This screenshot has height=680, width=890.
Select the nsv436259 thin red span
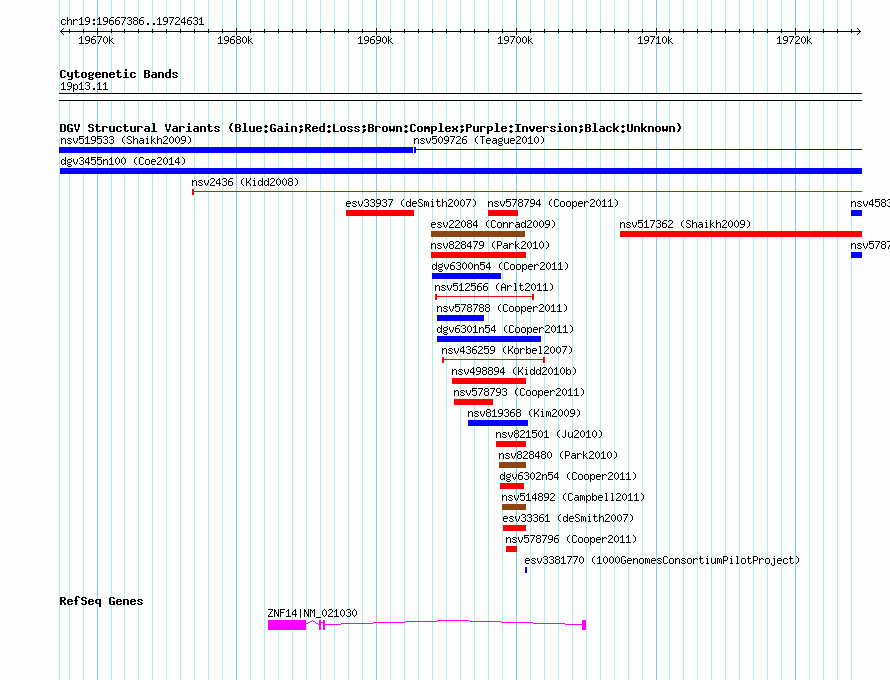coord(493,360)
